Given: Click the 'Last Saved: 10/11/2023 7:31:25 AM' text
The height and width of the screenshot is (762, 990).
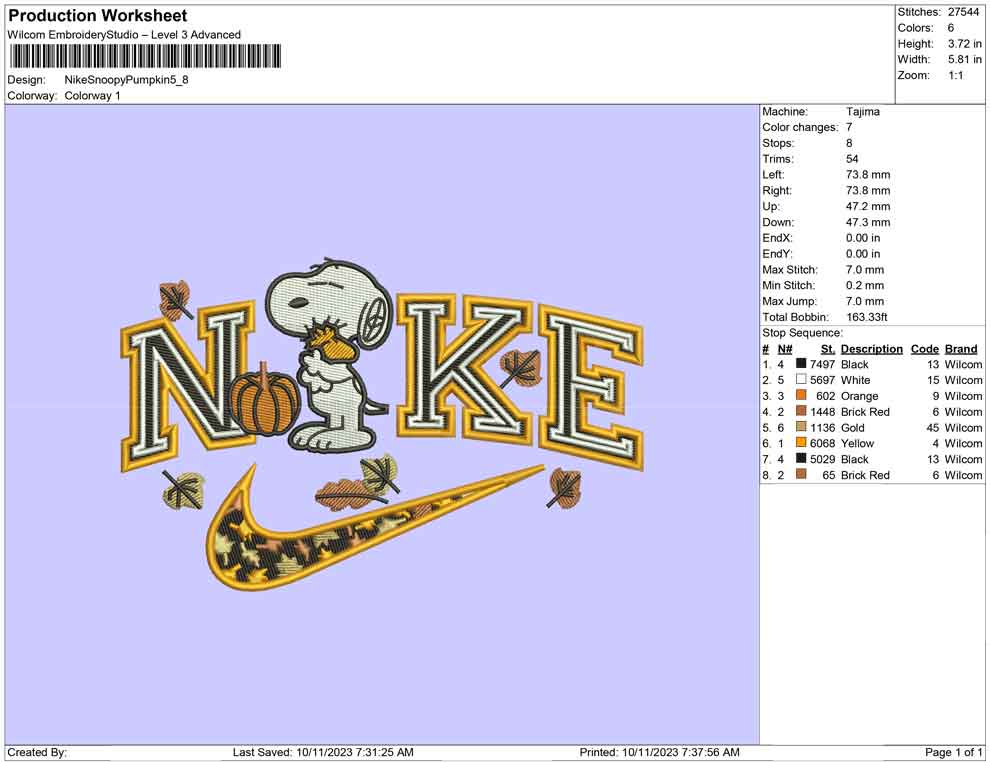Looking at the screenshot, I should 323,752.
